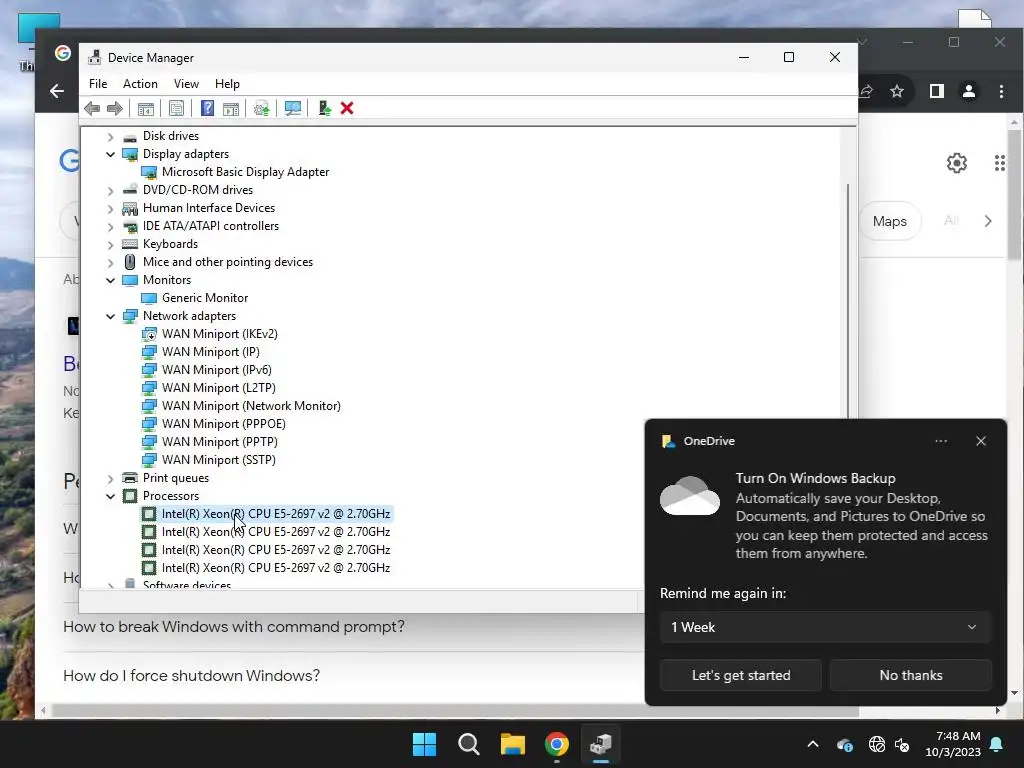This screenshot has width=1024, height=768.
Task: Click the blue Help question-mark toolbar icon
Action: click(207, 108)
